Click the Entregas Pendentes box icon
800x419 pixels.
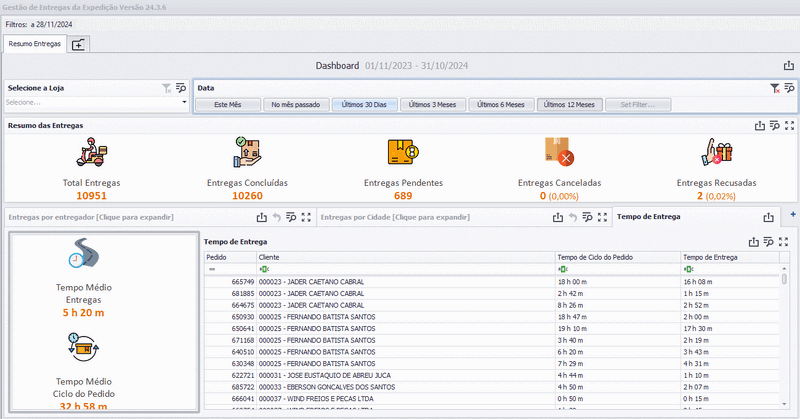point(403,152)
